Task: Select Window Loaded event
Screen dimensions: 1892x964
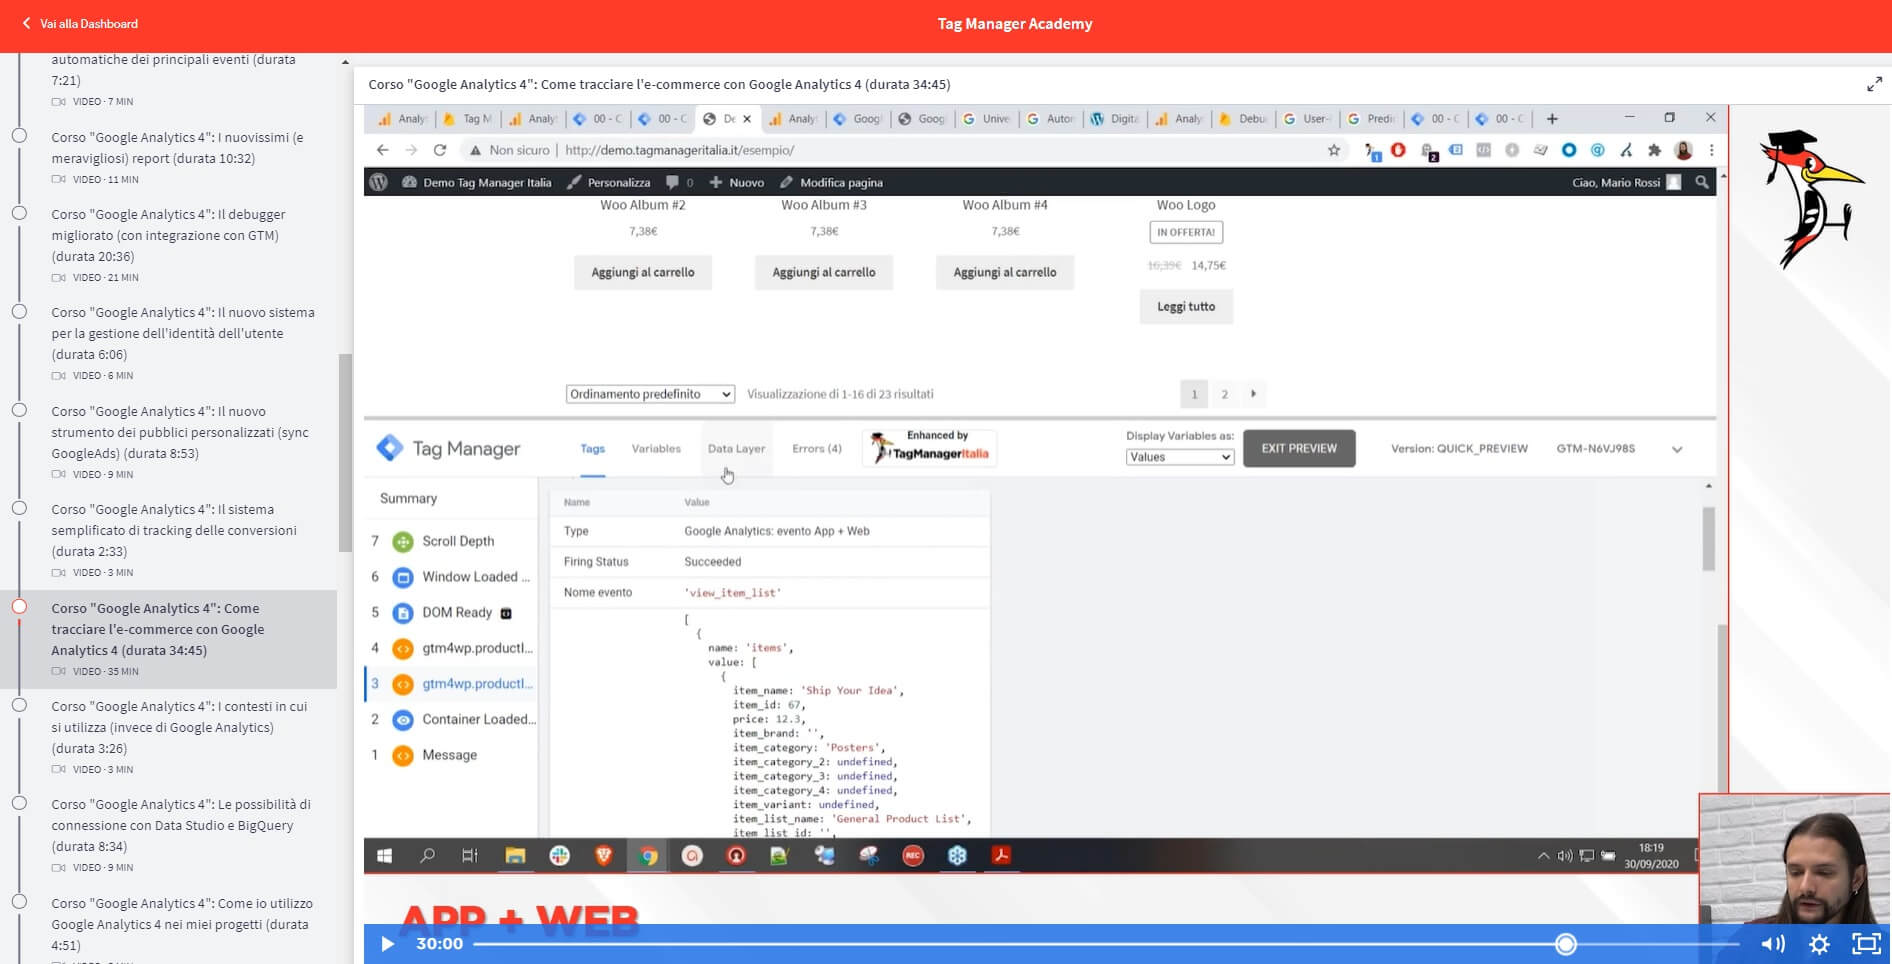Action: click(x=451, y=577)
